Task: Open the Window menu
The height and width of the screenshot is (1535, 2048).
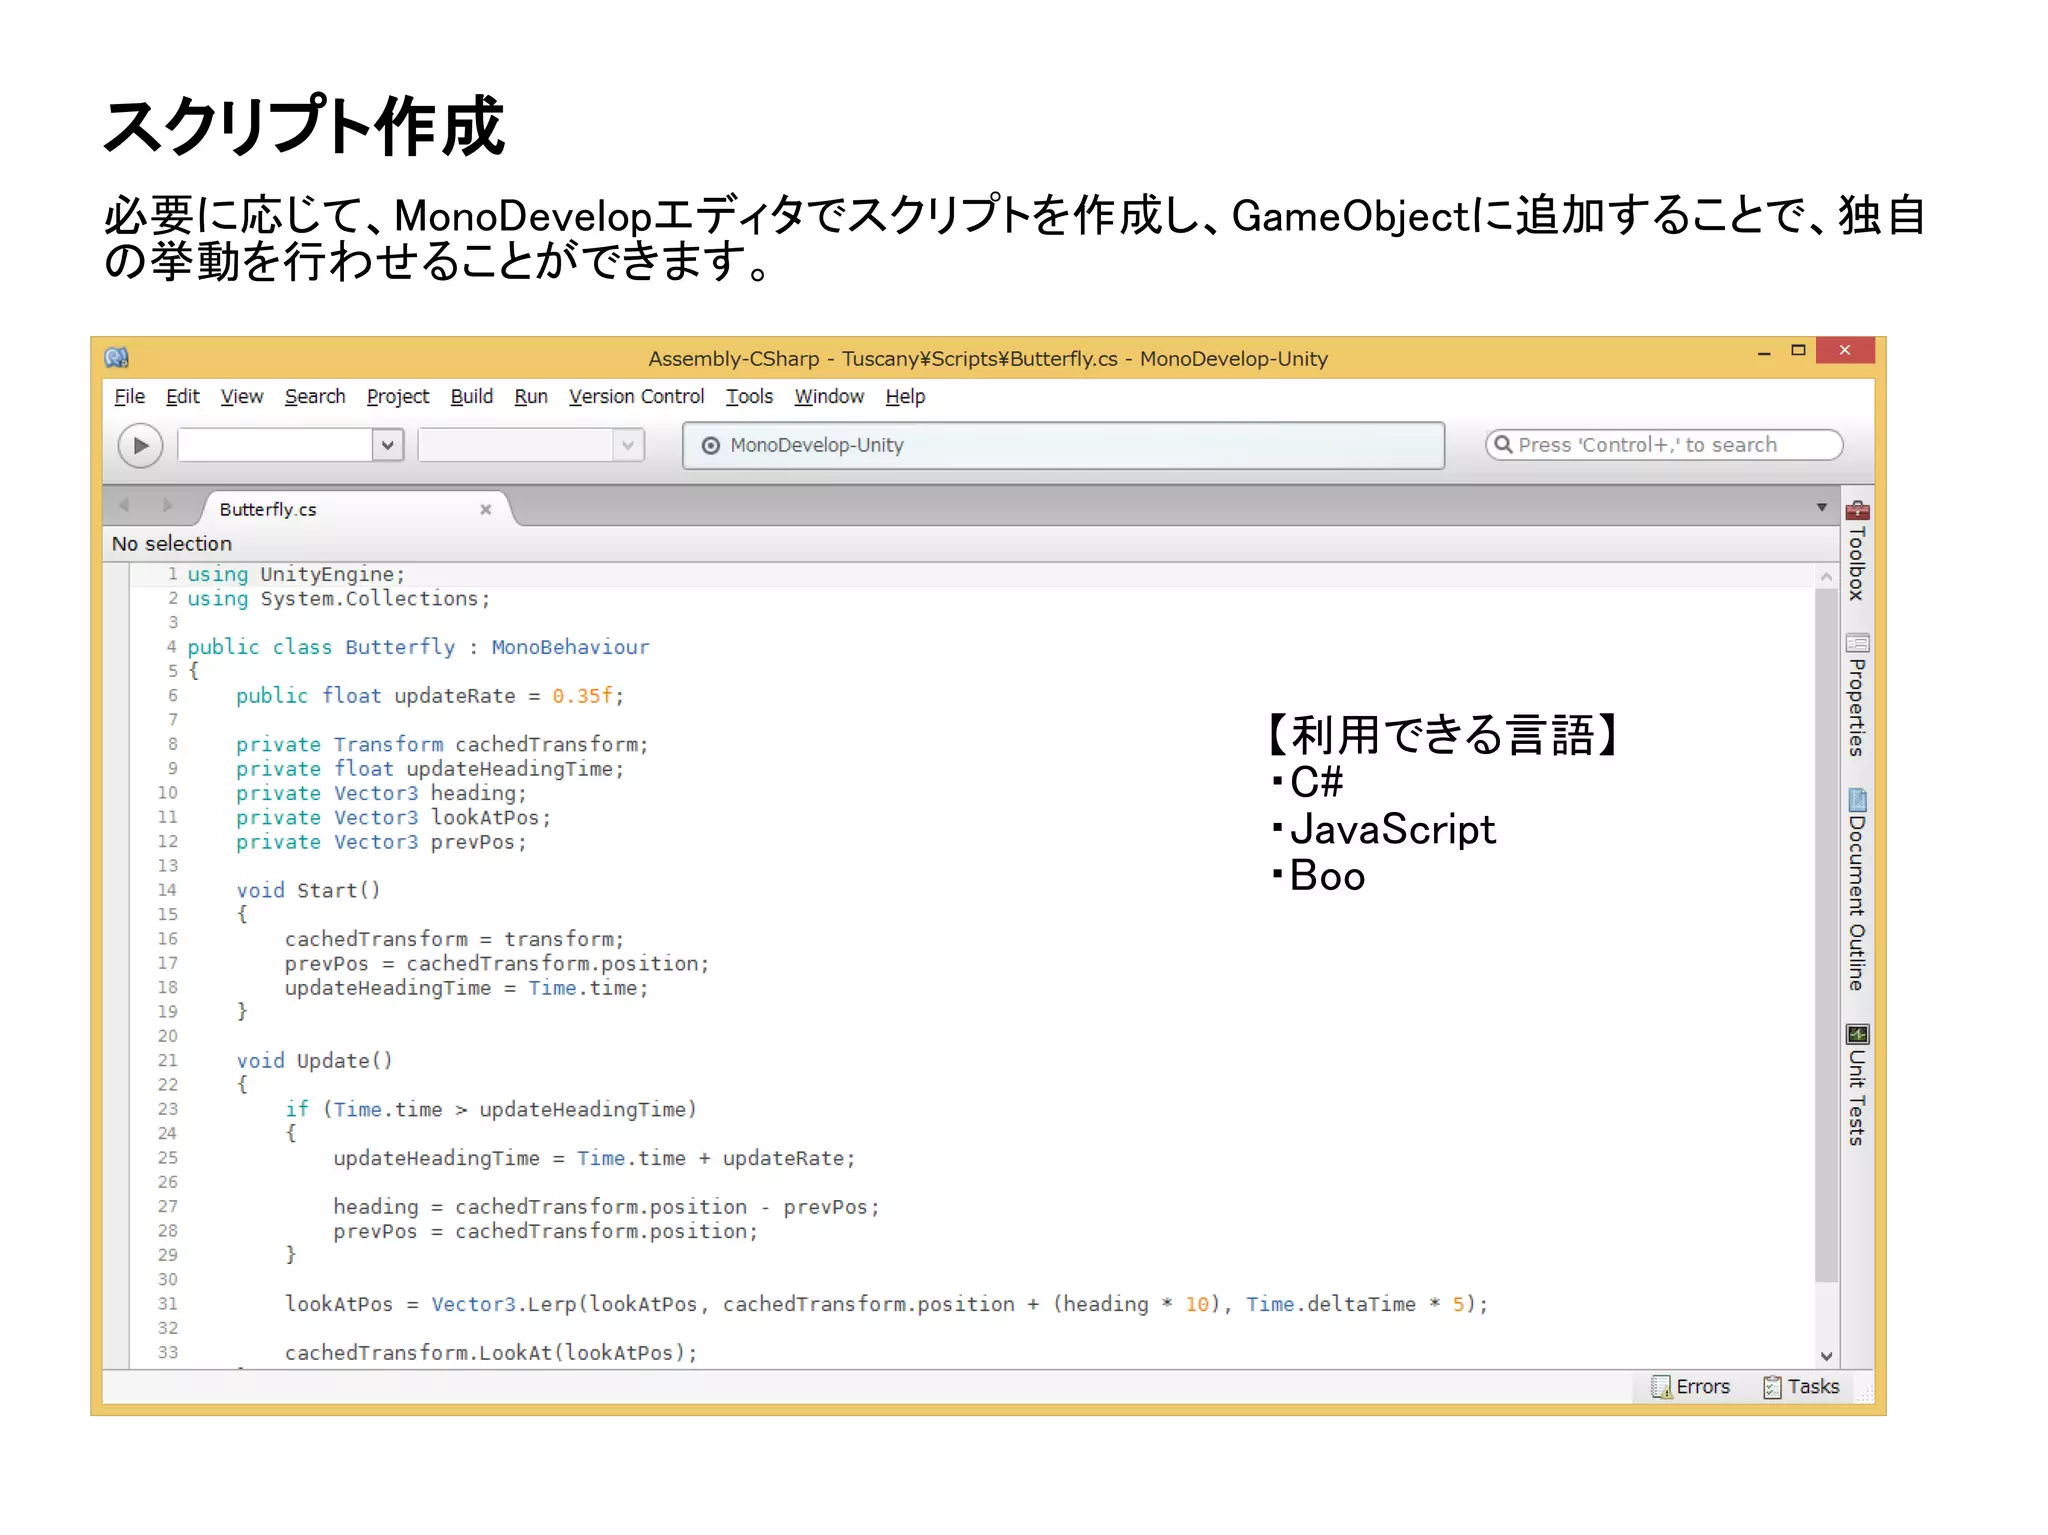Action: pyautogui.click(x=828, y=397)
